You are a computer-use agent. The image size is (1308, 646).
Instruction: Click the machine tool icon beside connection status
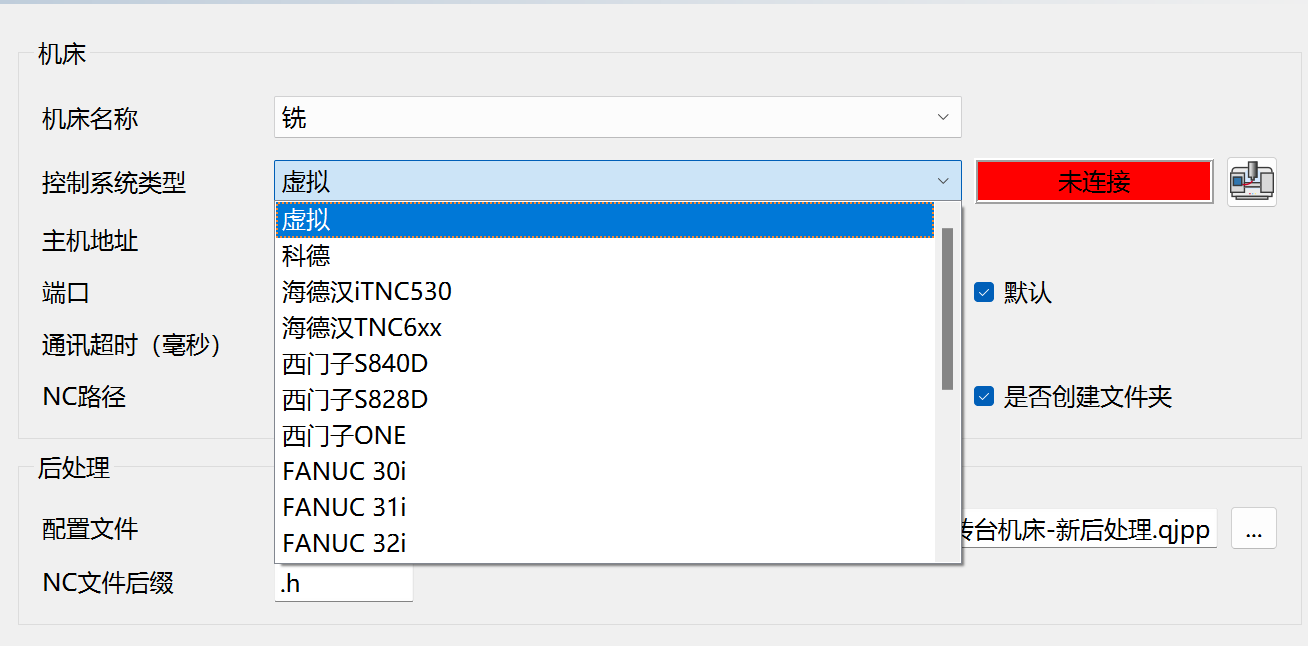click(1251, 182)
